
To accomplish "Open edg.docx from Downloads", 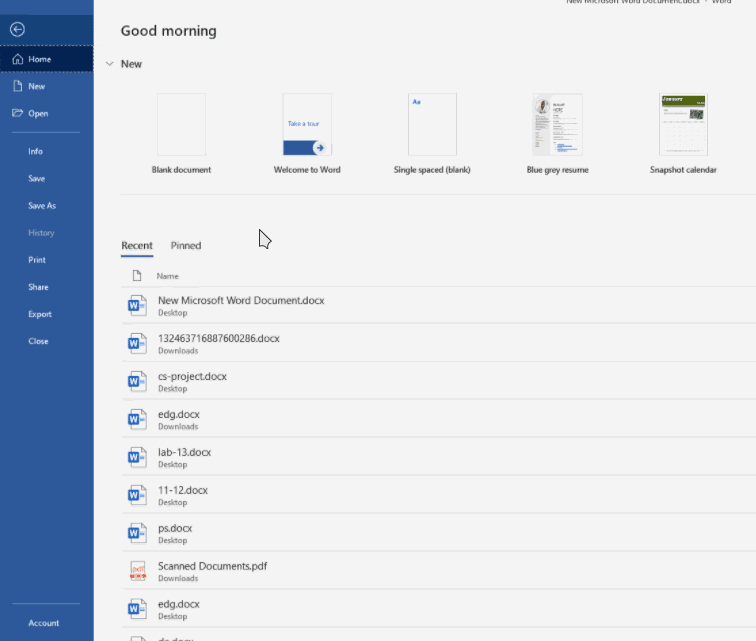I will pyautogui.click(x=179, y=414).
